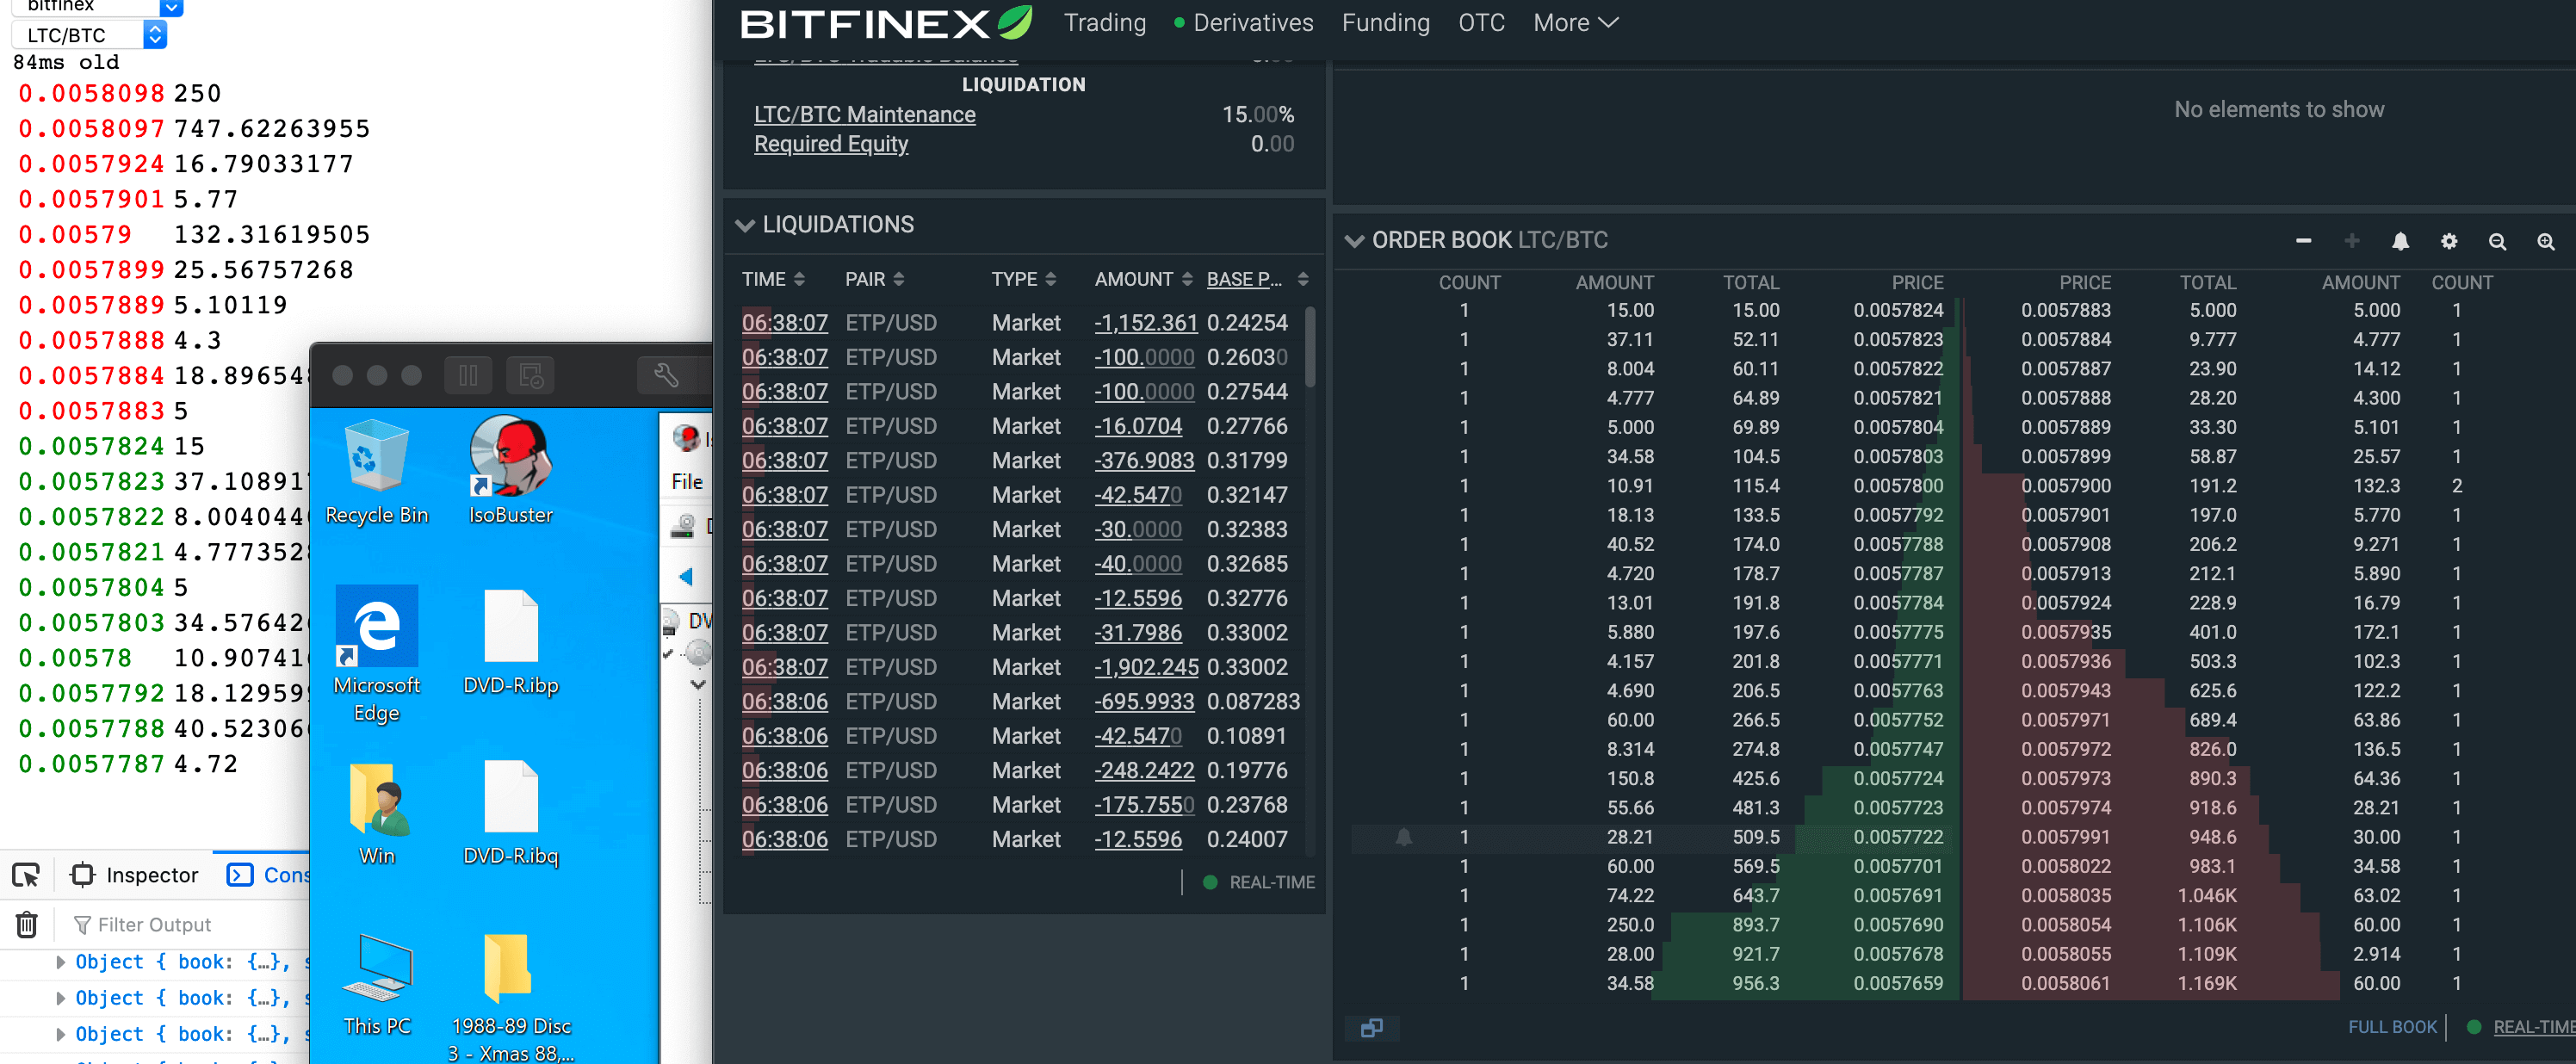This screenshot has width=2576, height=1064.
Task: Clear console output with trash icon
Action: tap(27, 924)
